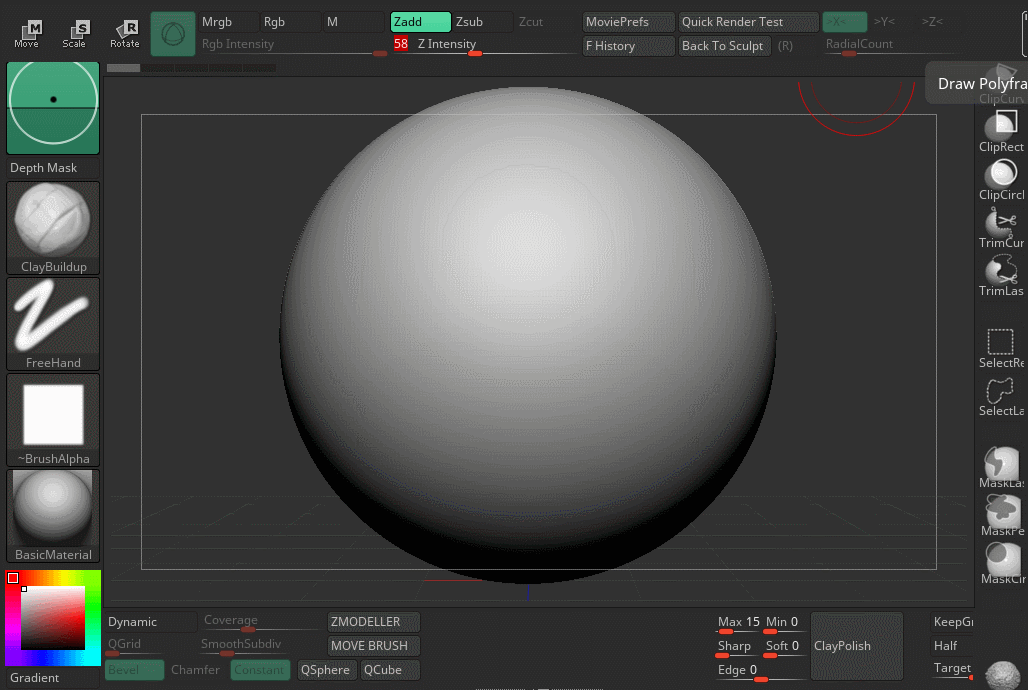Open the MoviePrefs menu

(628, 22)
